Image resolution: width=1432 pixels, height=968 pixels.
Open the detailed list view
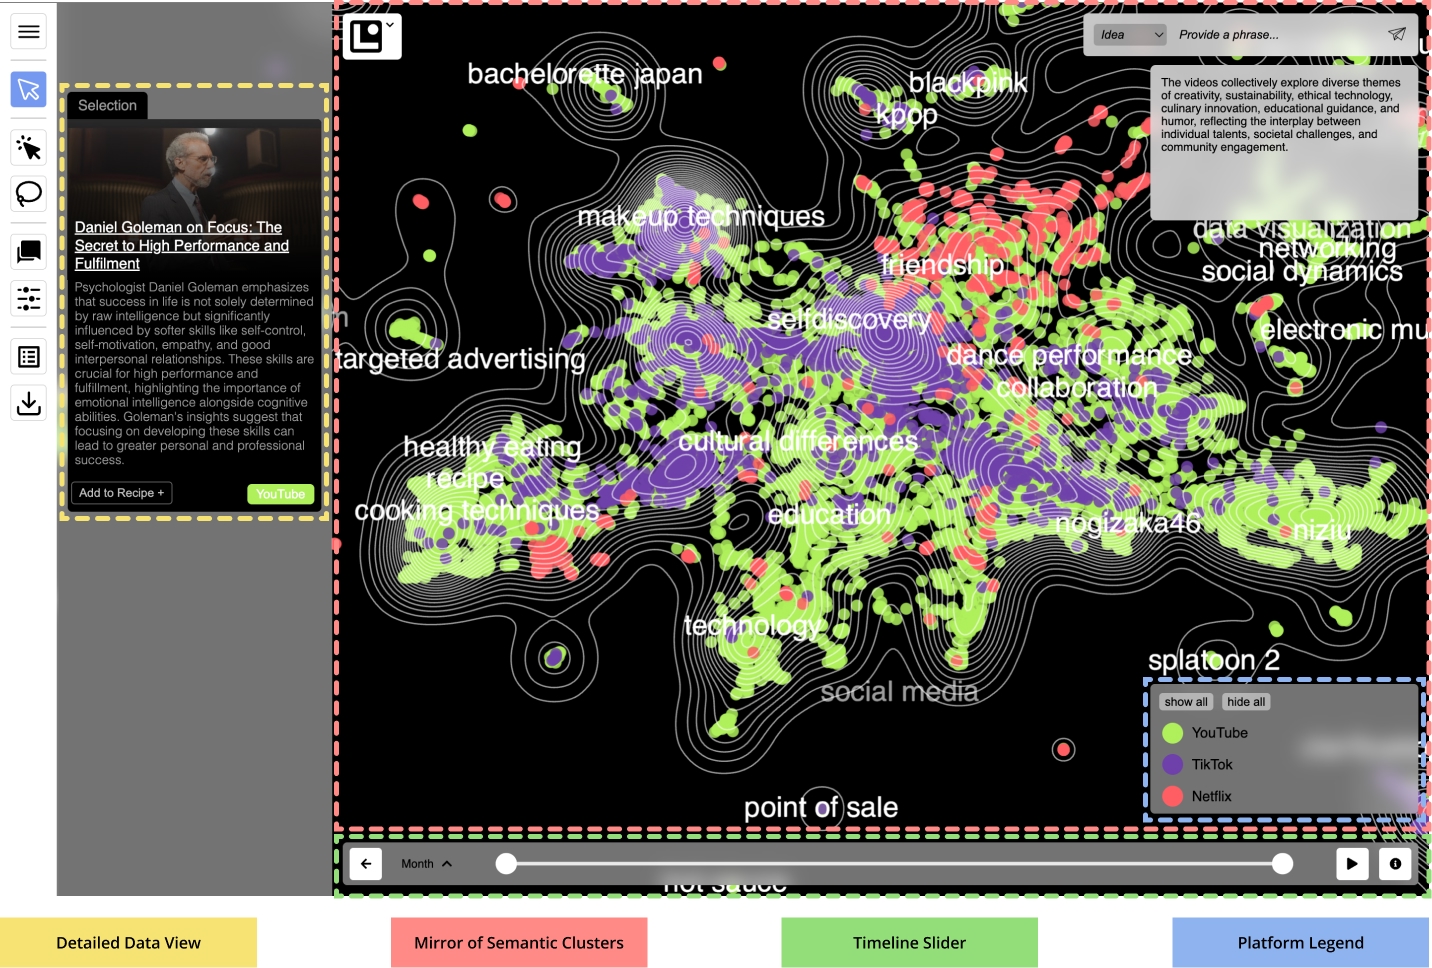click(28, 356)
